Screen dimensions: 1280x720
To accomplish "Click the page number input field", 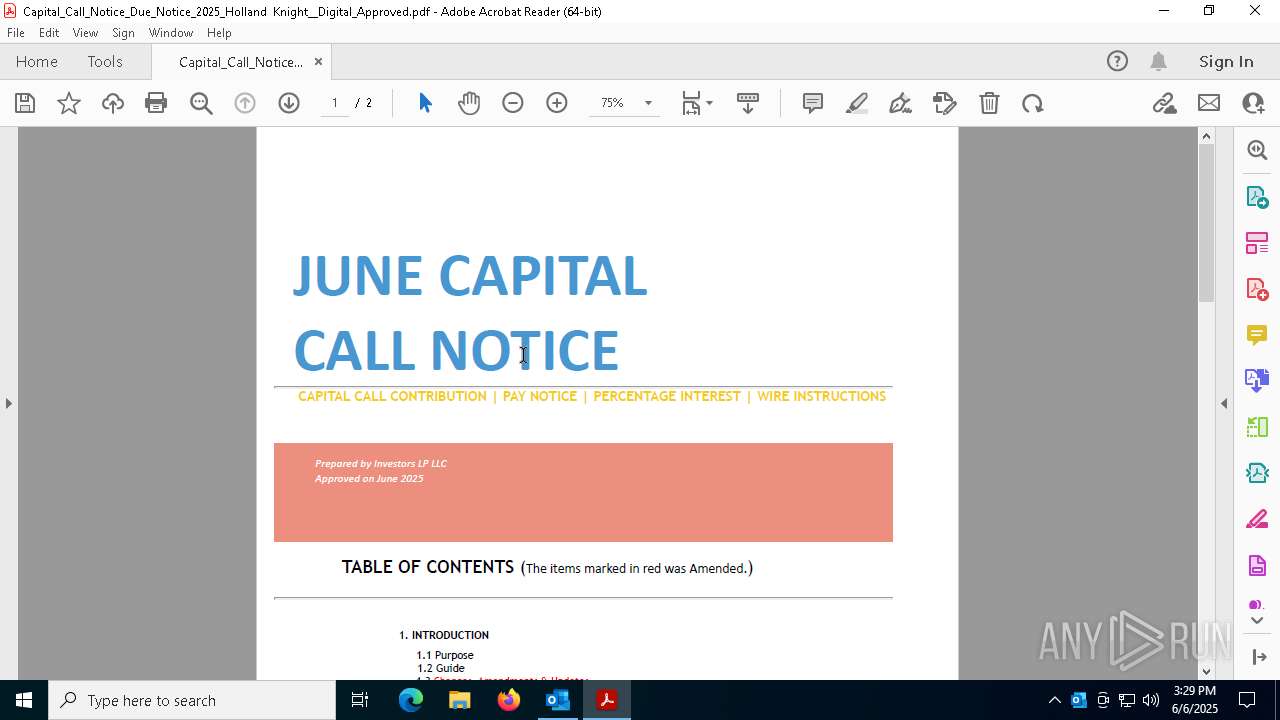I will click(x=334, y=103).
